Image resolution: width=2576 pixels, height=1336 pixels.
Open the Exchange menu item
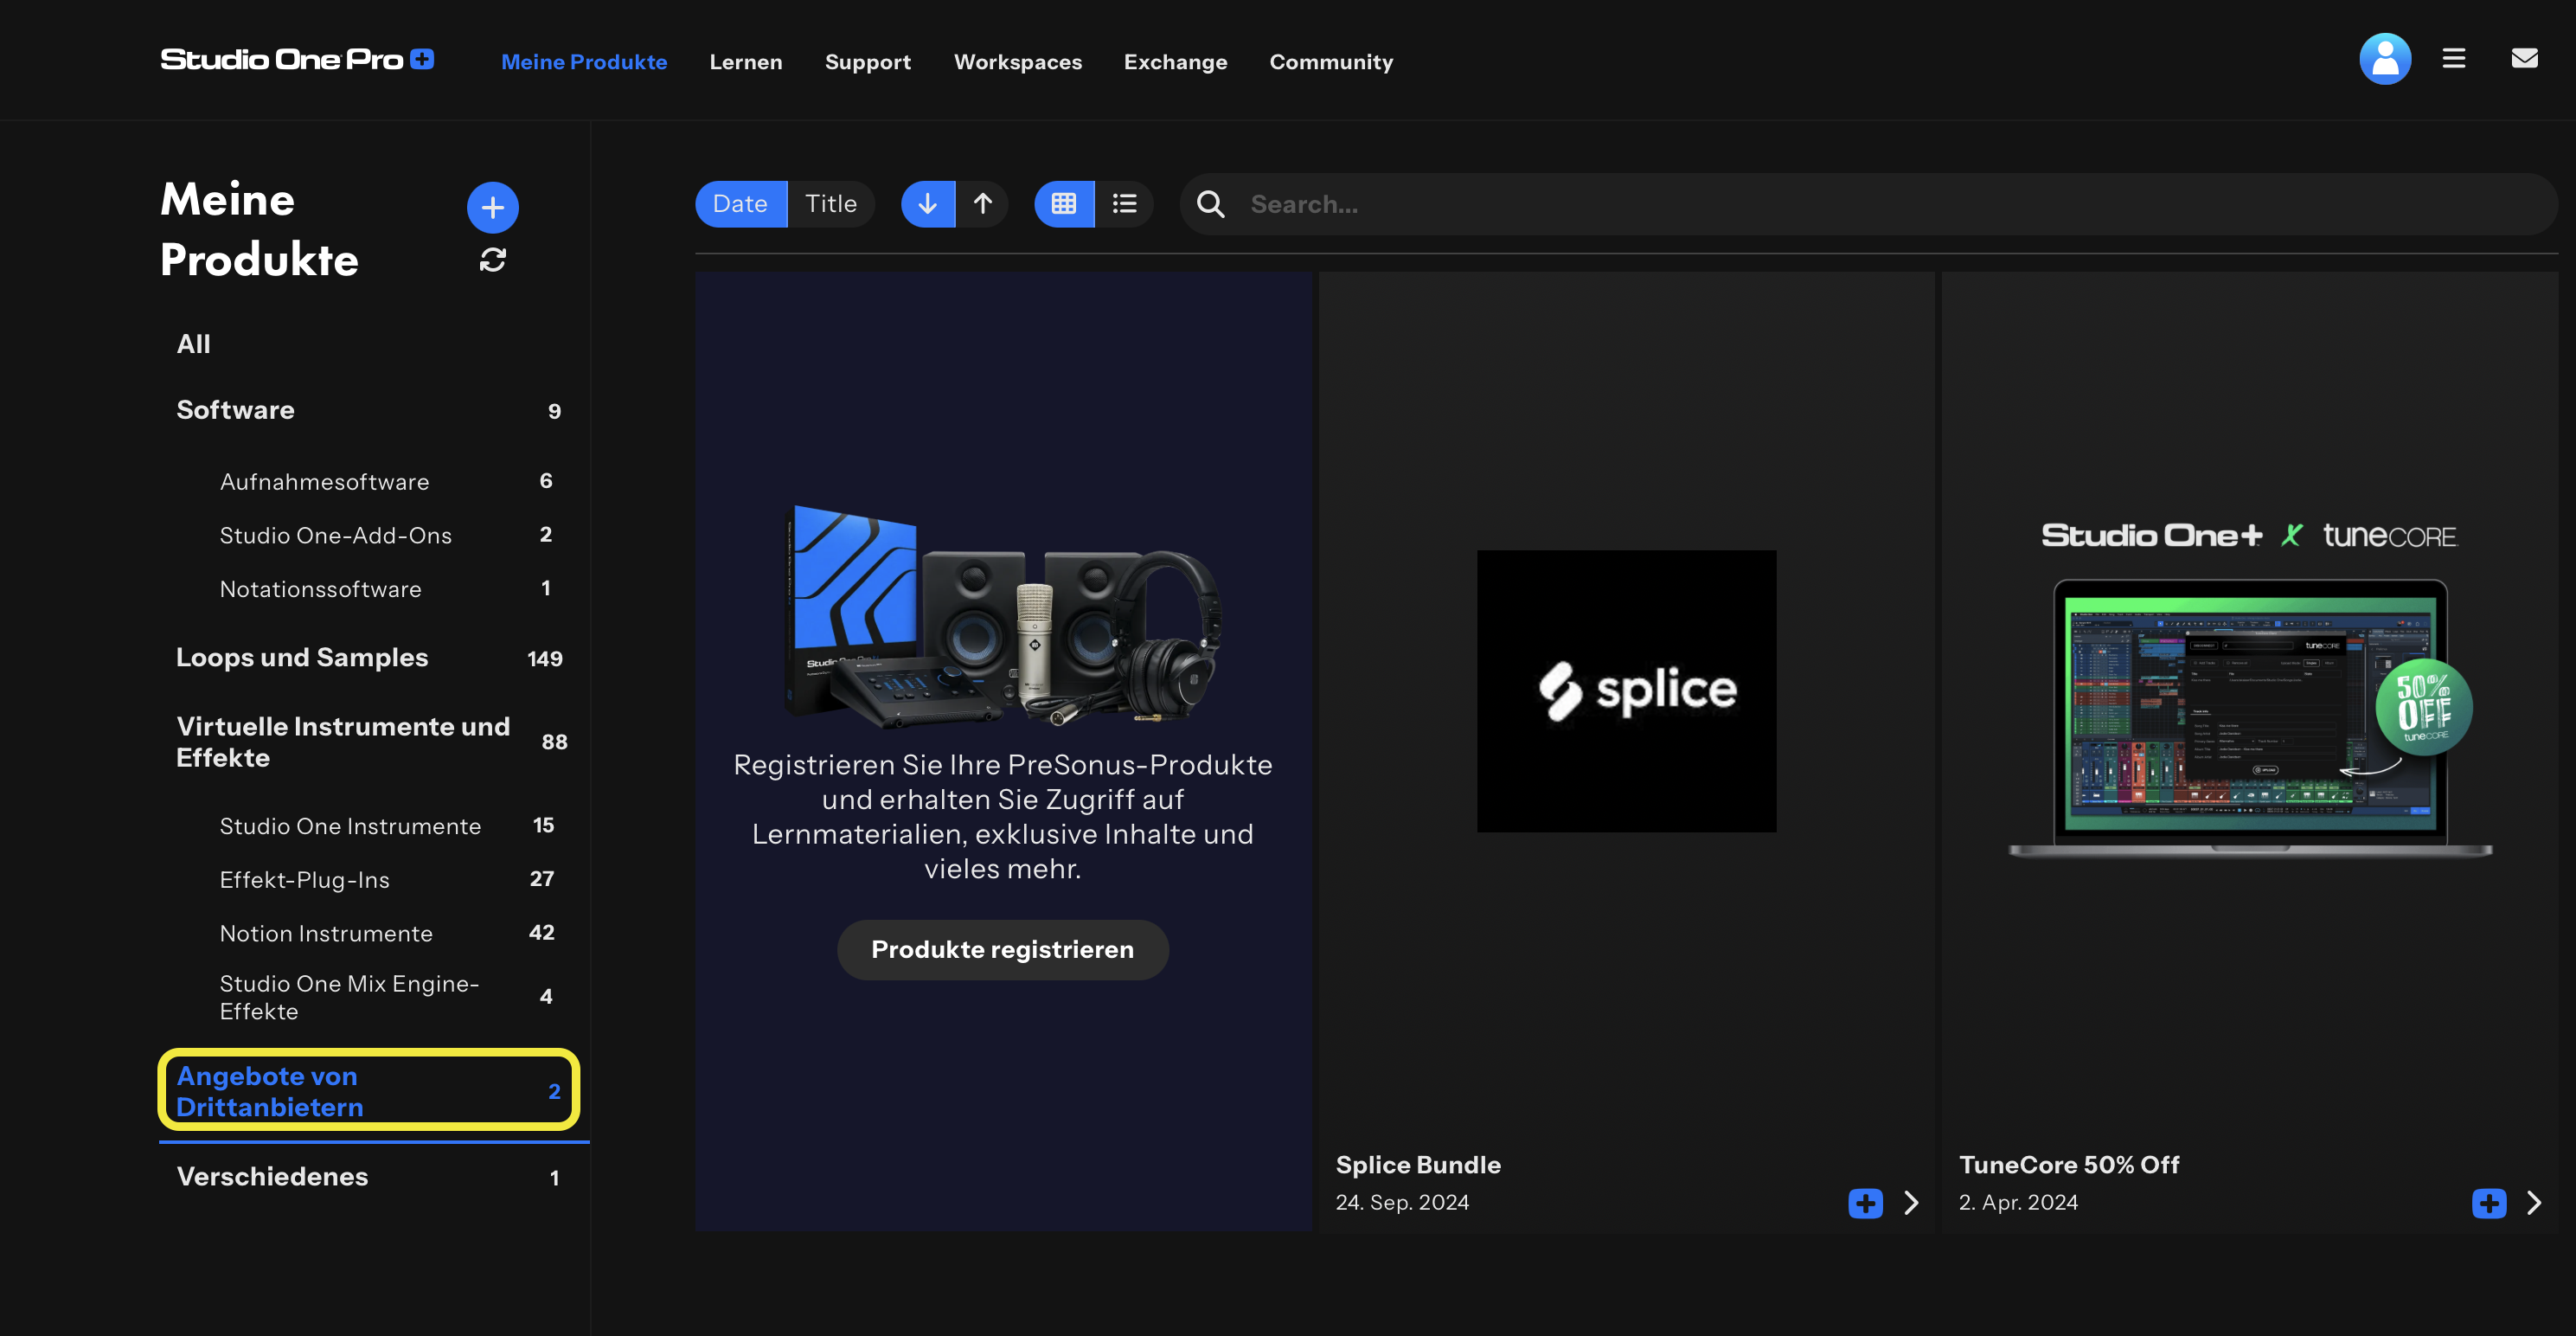tap(1175, 62)
